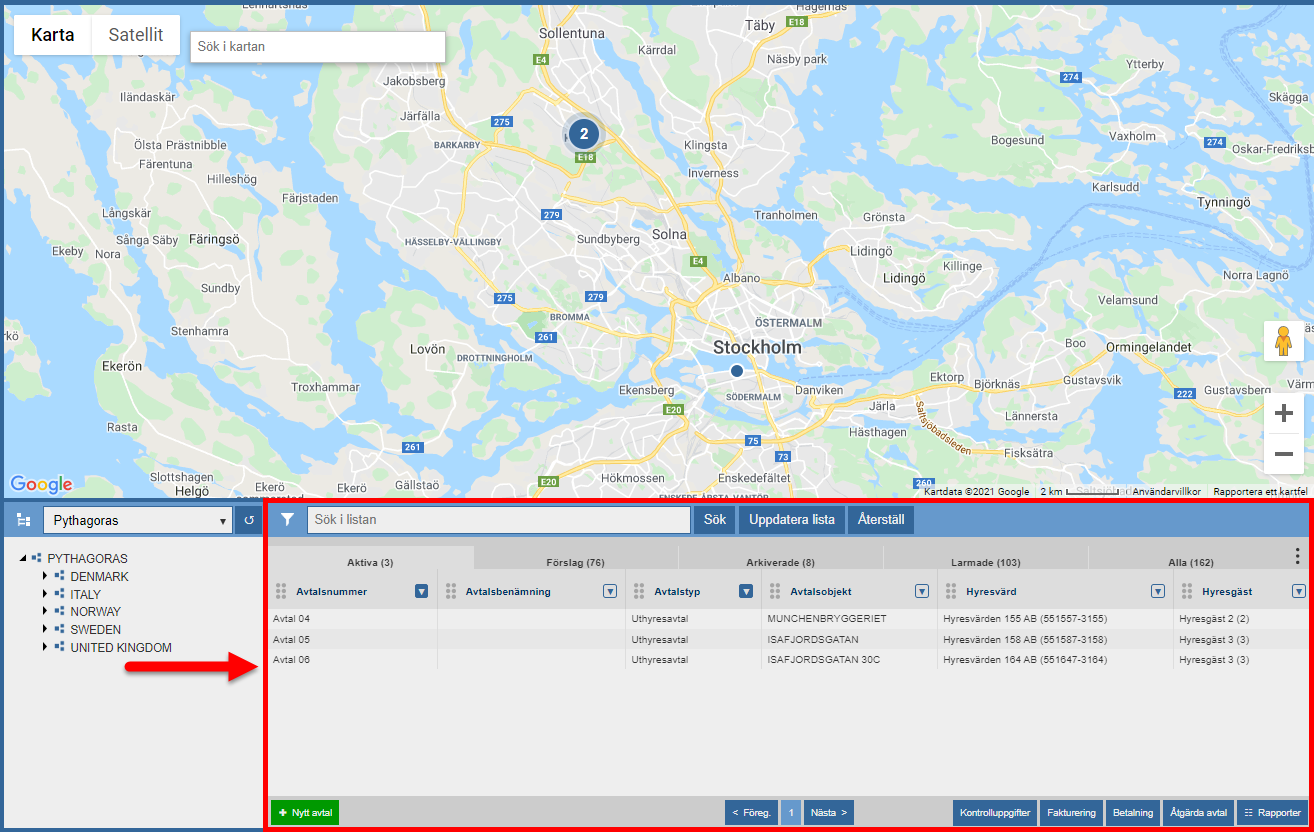Switch map to Satellit view
Screen dimensions: 1314x832
[x=136, y=35]
